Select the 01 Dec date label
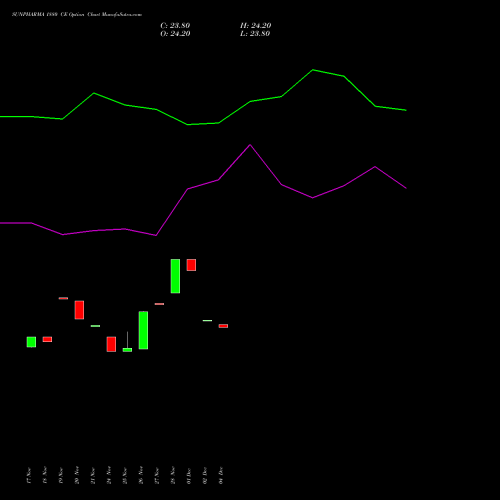500x500 pixels. coord(189,475)
